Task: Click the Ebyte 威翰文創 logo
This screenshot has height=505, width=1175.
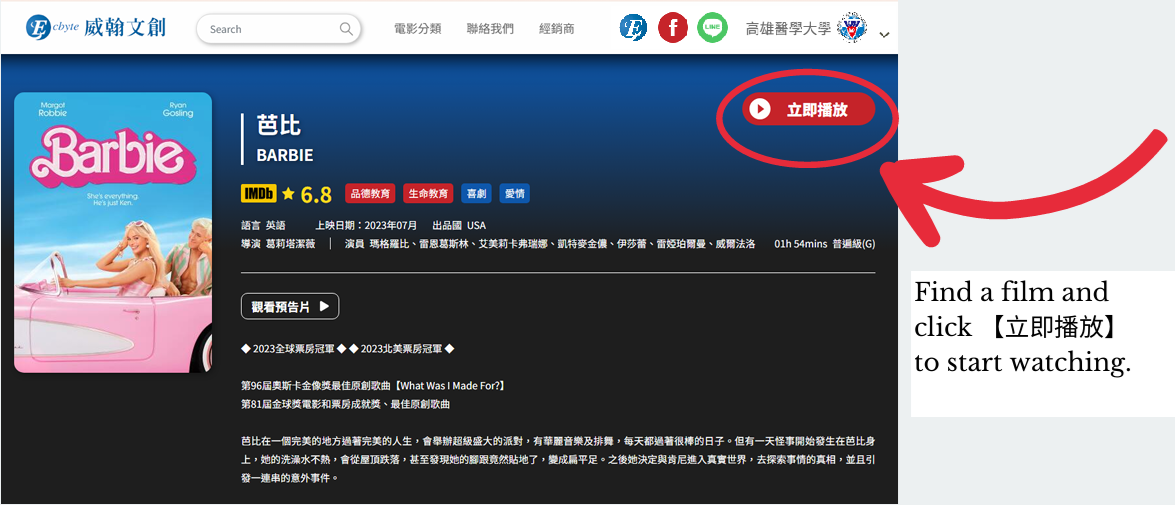Action: coord(96,28)
